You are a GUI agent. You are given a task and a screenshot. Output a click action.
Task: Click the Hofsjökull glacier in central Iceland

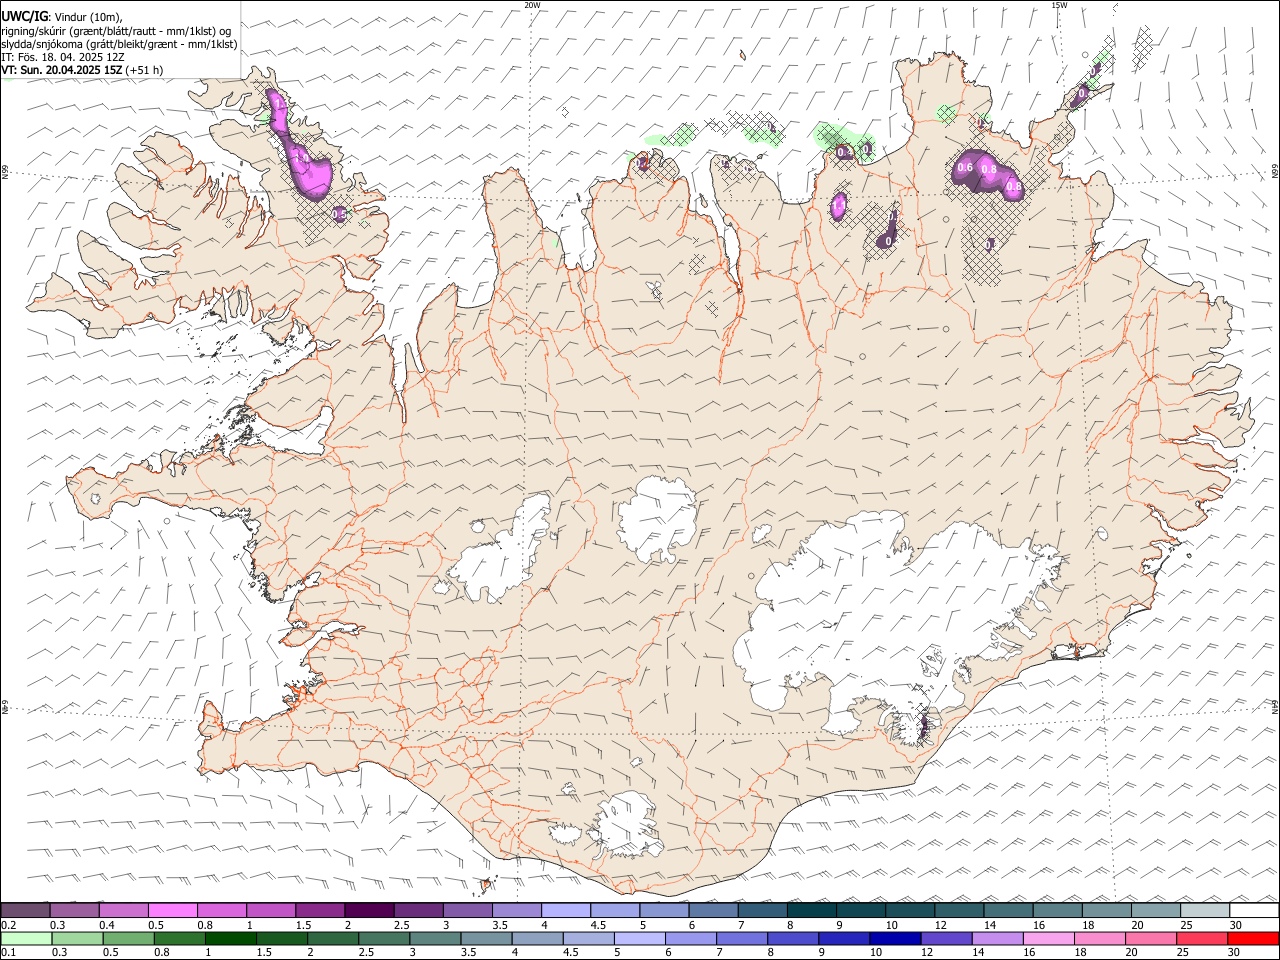(x=657, y=517)
